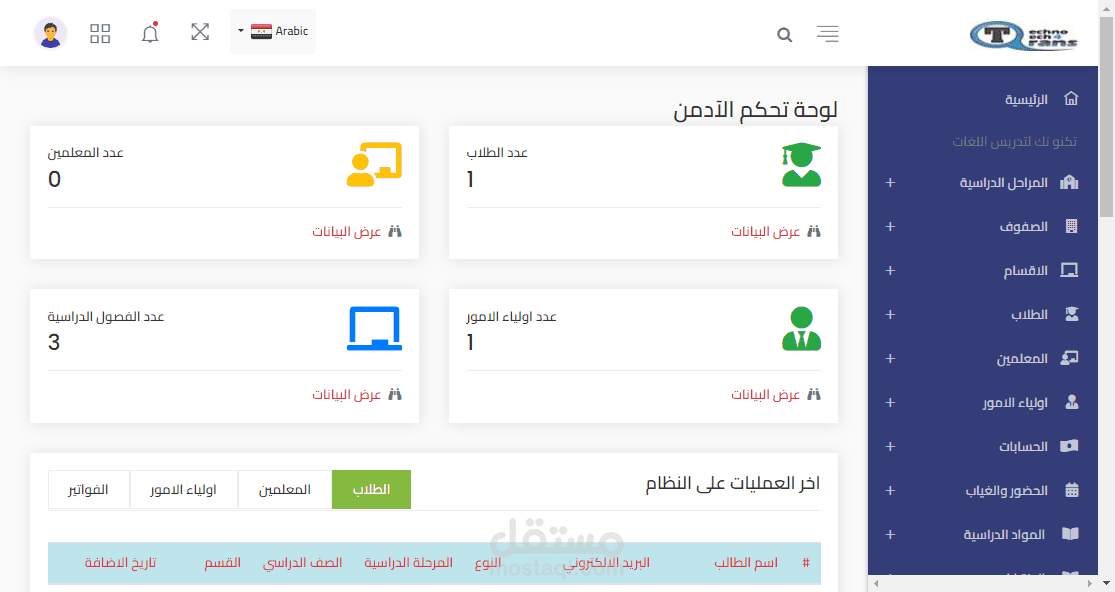
Task: Click the Techno Trans logo
Action: tap(1024, 35)
